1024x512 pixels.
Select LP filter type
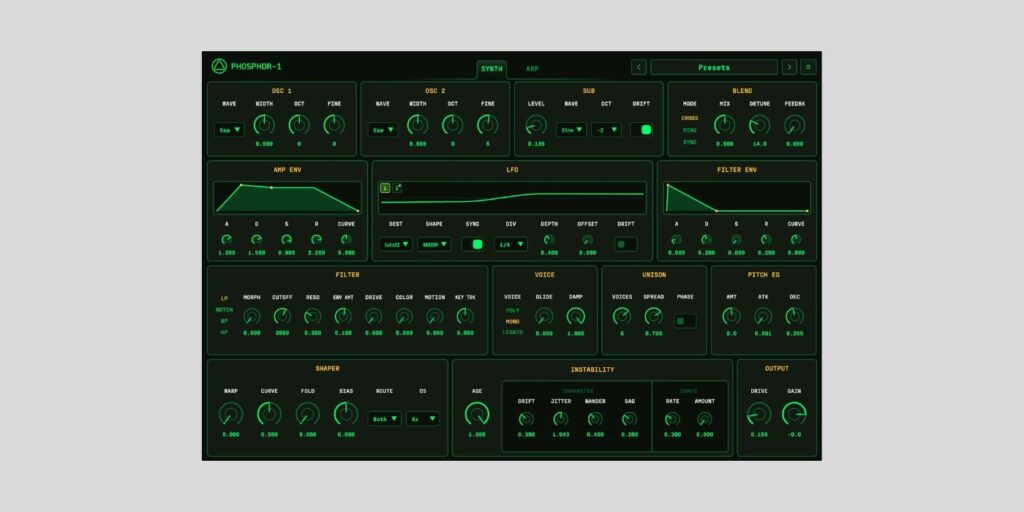pyautogui.click(x=224, y=298)
